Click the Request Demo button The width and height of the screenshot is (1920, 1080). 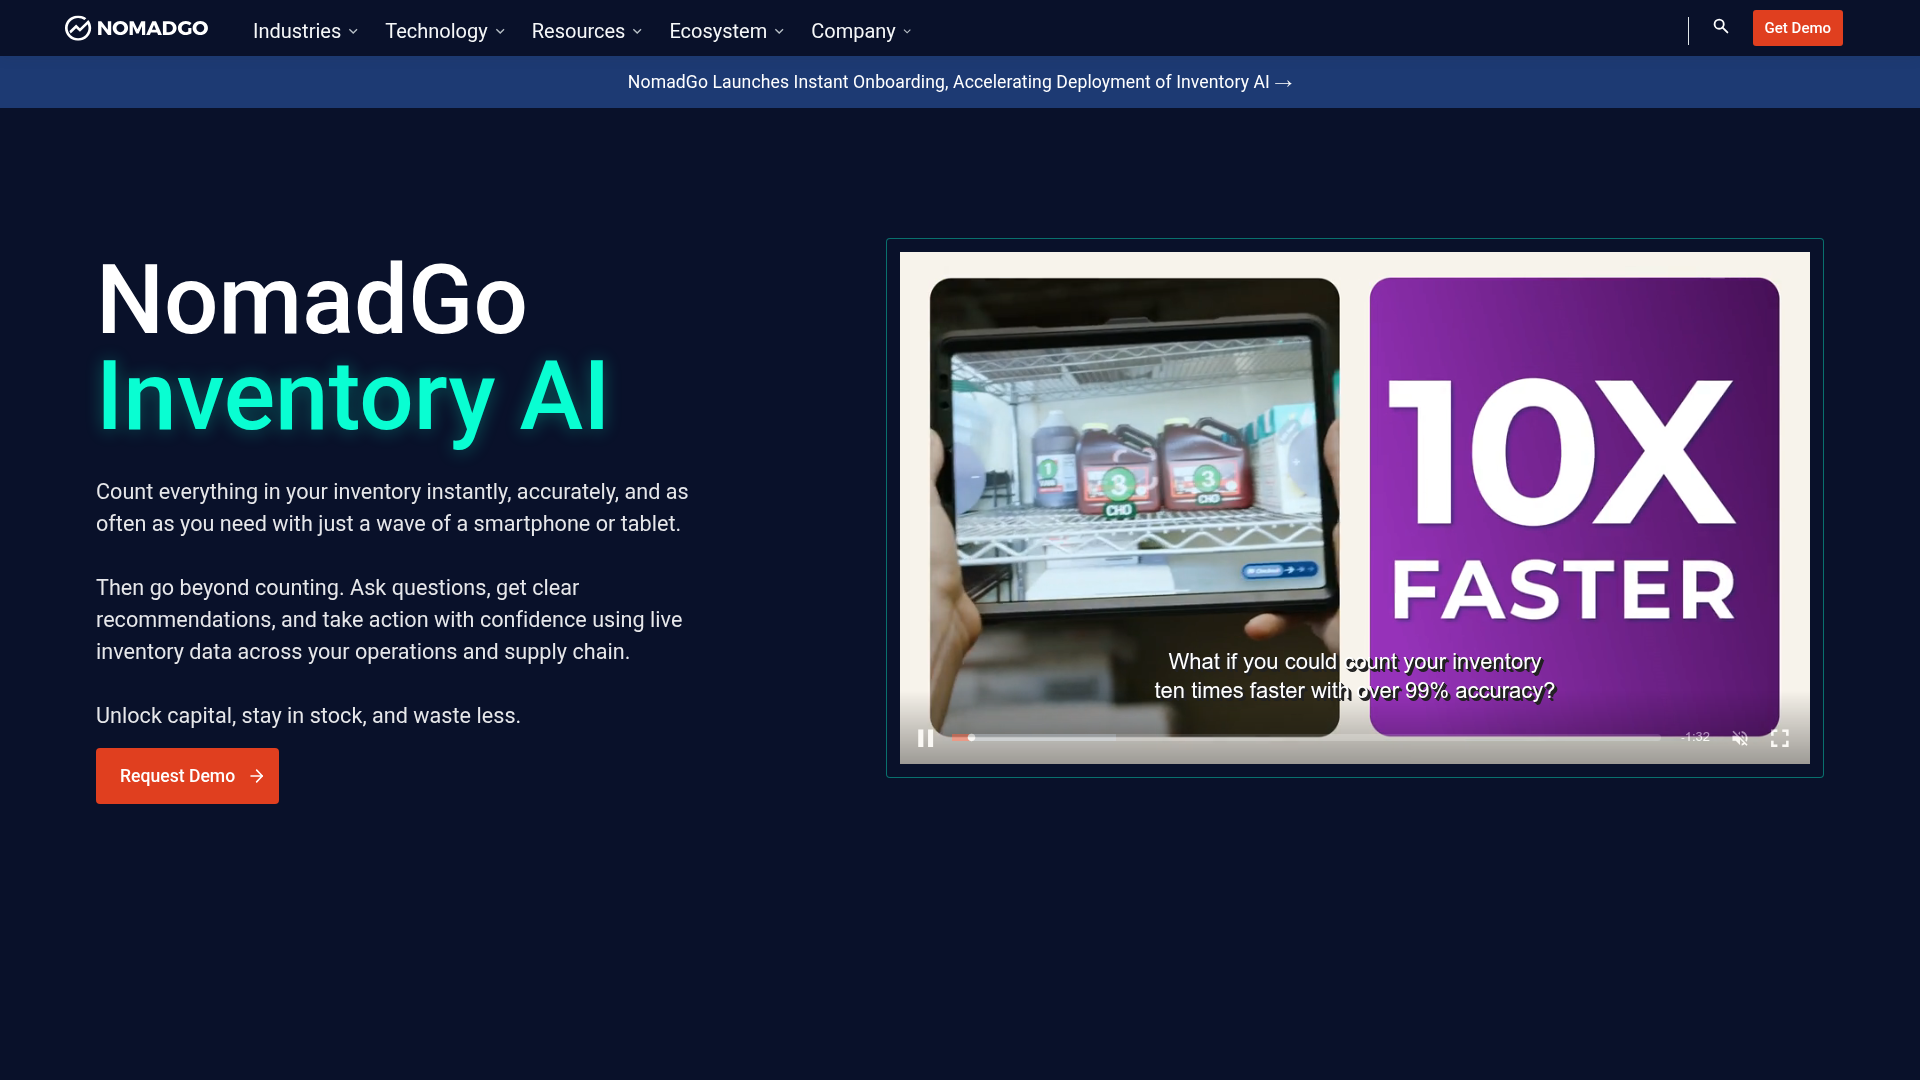187,776
